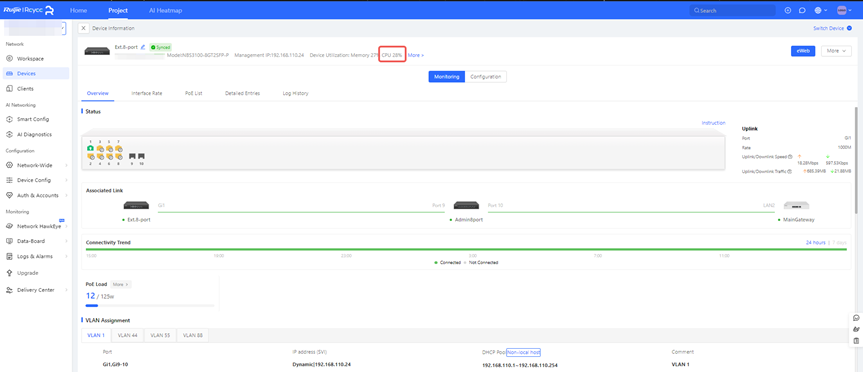Click port 7 on the switch panel
Viewport: 863px width, 372px height.
point(118,149)
